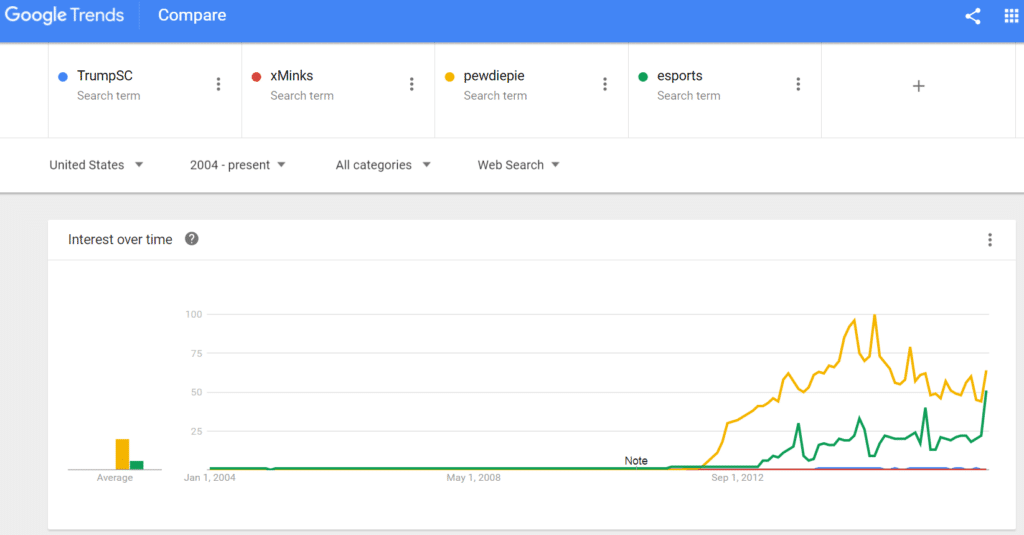Edit the xMinks search term
This screenshot has height=535, width=1024.
click(291, 76)
